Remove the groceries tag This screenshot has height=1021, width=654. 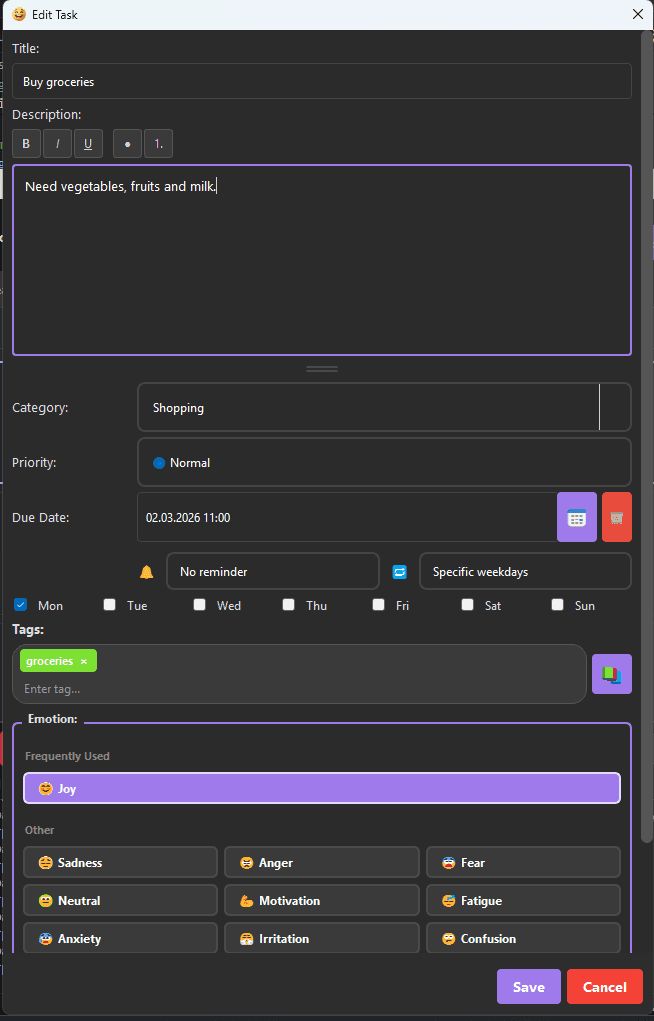point(83,662)
